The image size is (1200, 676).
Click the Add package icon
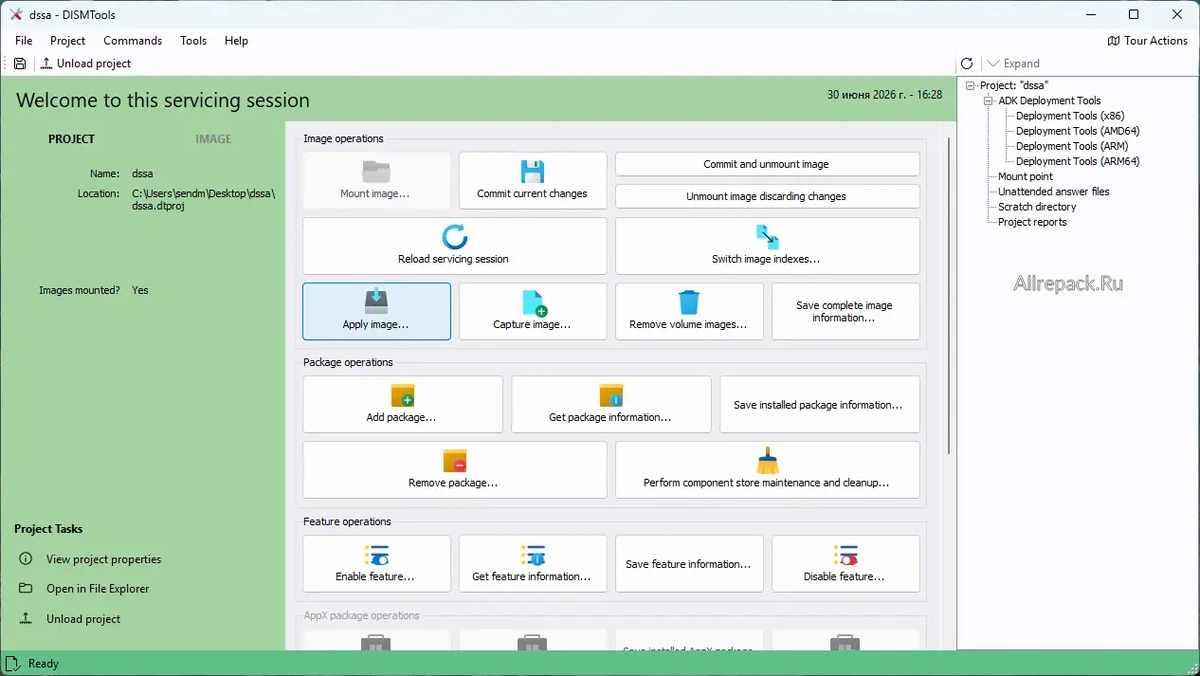403,395
